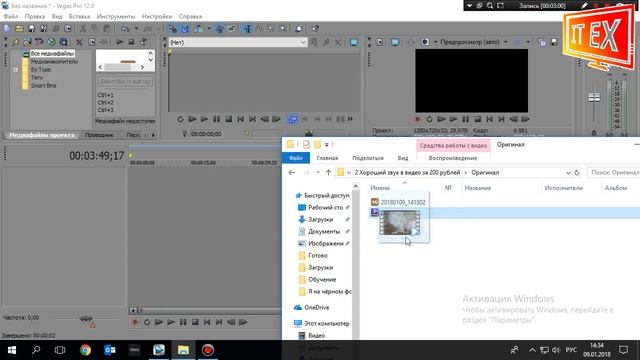Pause playback on the Trimmer transport bar
This screenshot has width=640, height=360.
(217, 119)
